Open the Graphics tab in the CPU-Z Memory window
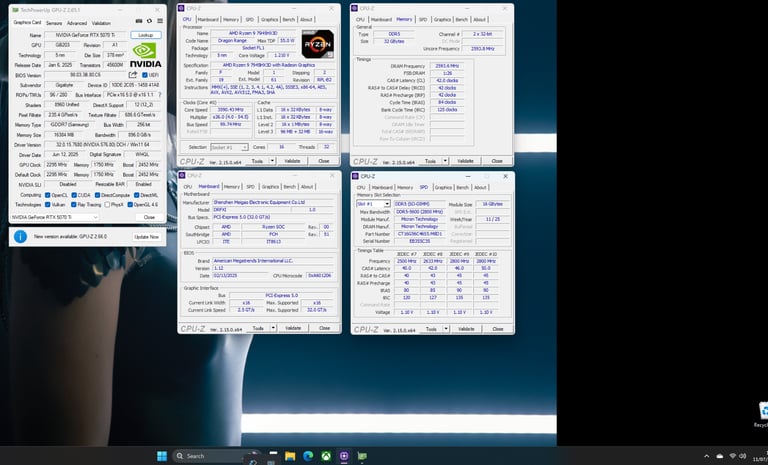The width and height of the screenshot is (768, 465). click(x=442, y=20)
